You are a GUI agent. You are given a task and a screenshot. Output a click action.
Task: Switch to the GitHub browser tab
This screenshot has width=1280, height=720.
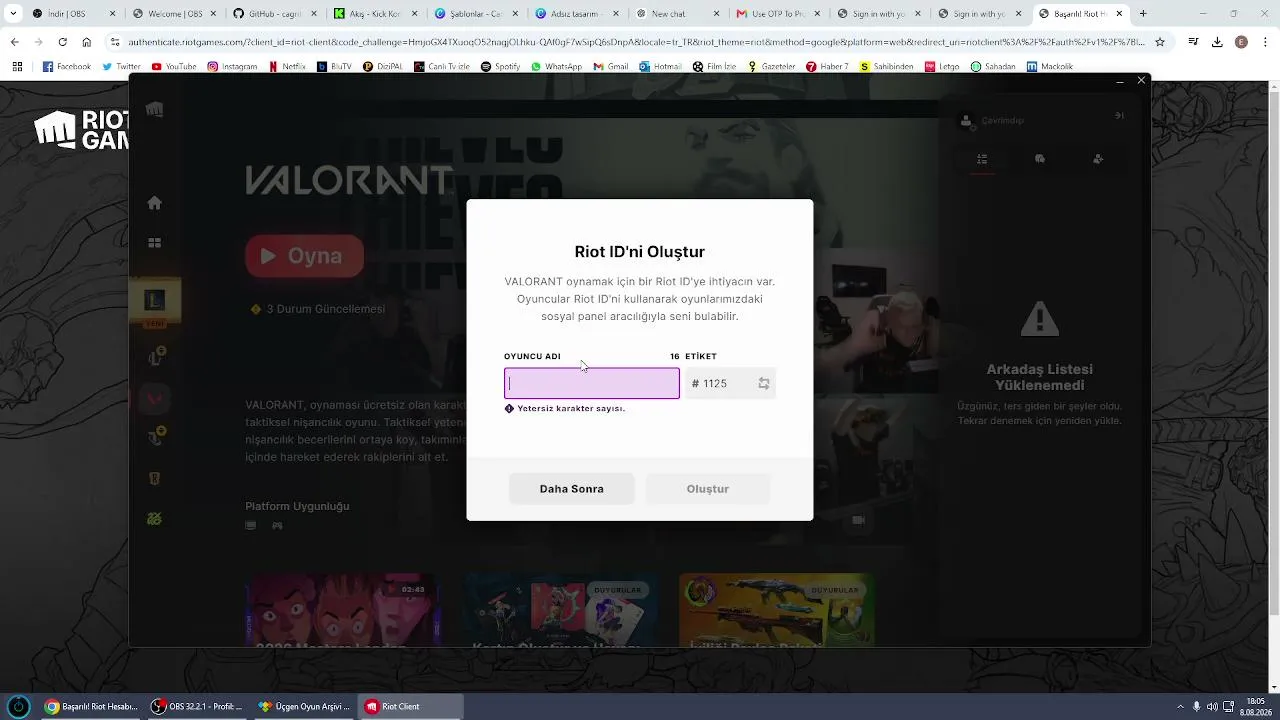[277, 14]
